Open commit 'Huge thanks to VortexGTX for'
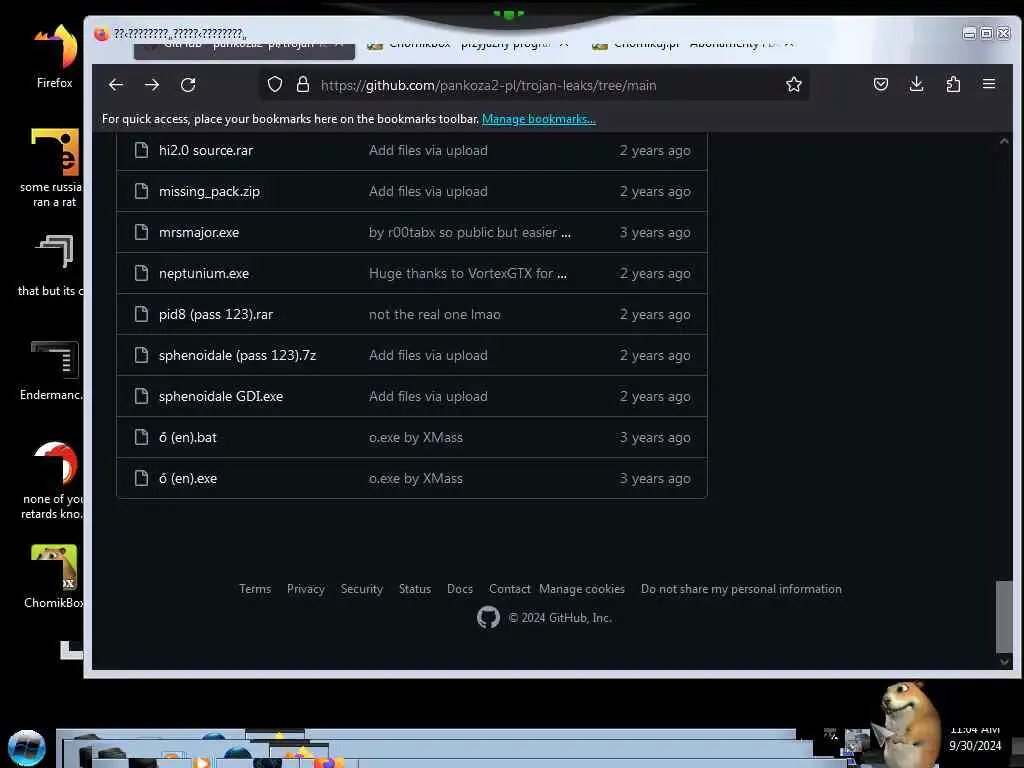 [x=468, y=274]
